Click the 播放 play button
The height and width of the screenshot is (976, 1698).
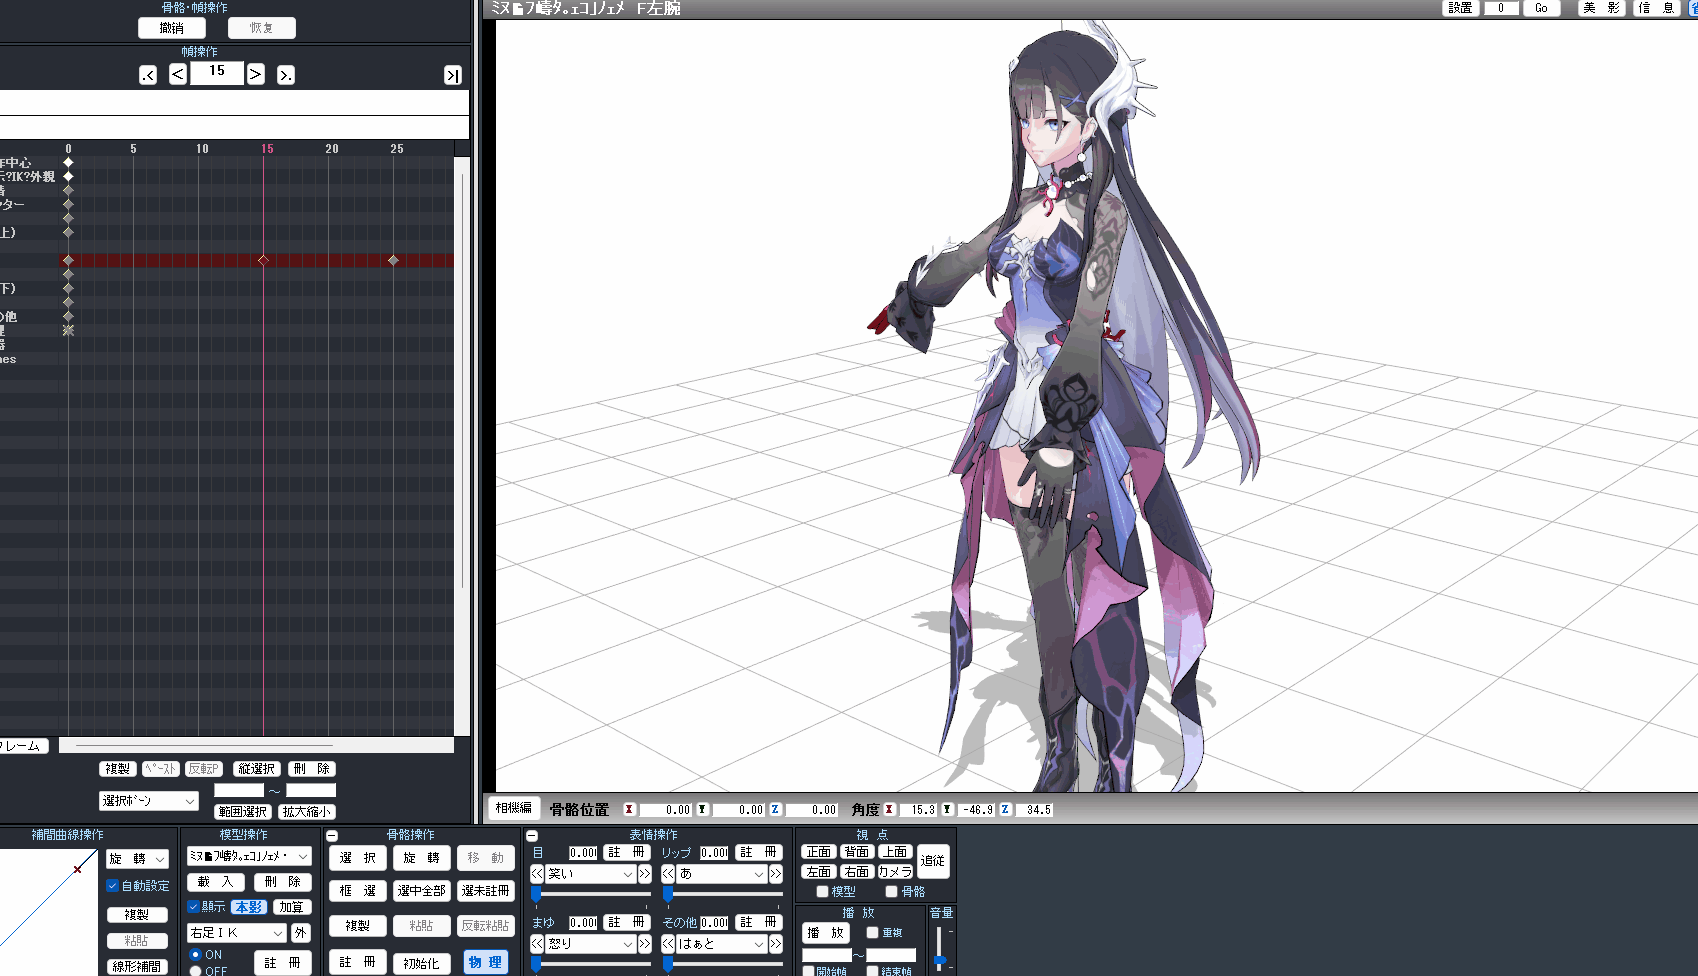(x=826, y=933)
